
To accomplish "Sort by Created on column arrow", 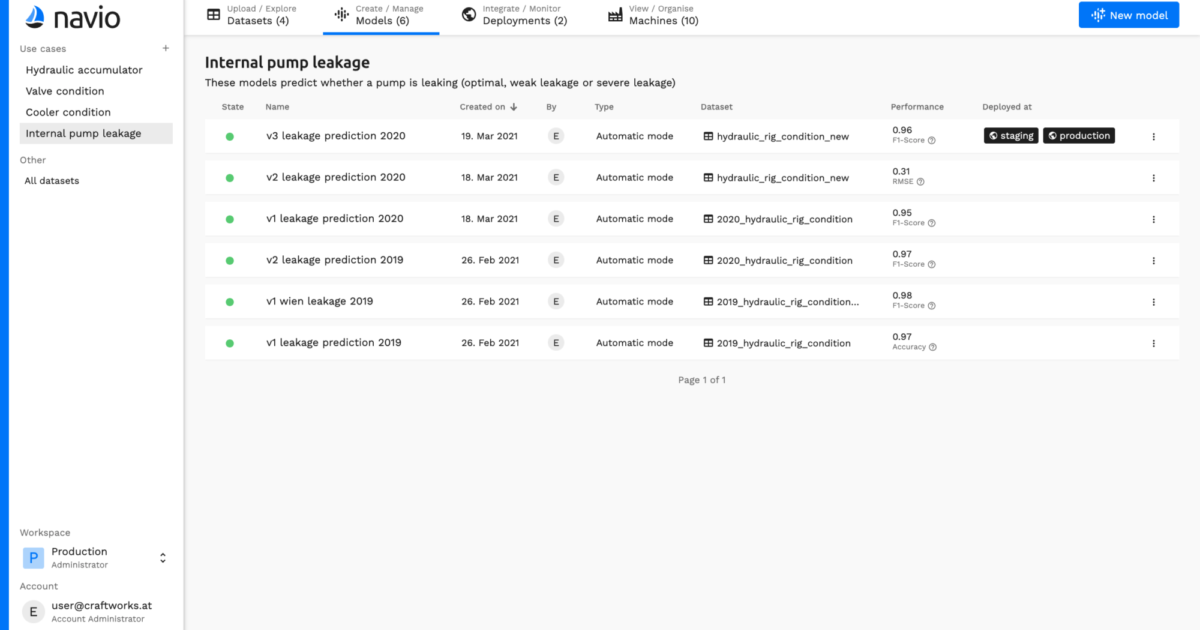I will coord(513,107).
